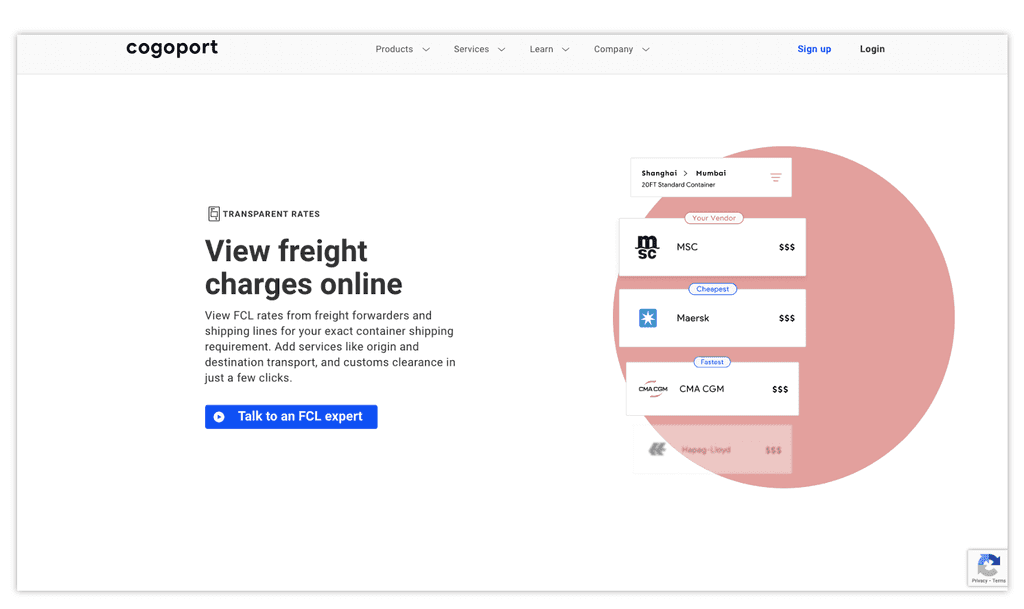Click the reCAPTCHA badge

pos(988,568)
